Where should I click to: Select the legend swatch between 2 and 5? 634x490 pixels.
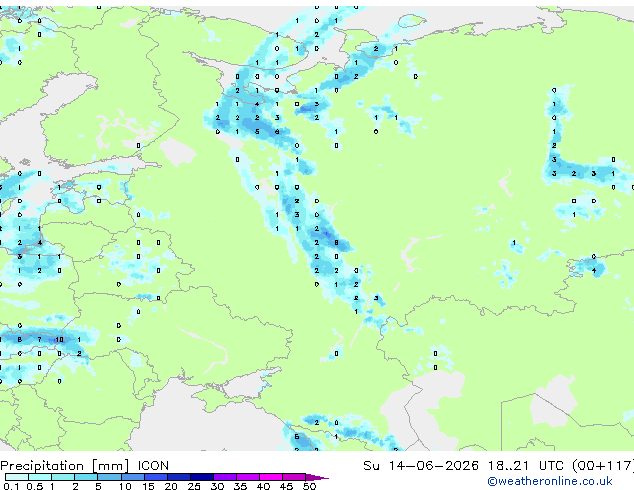pyautogui.click(x=86, y=477)
